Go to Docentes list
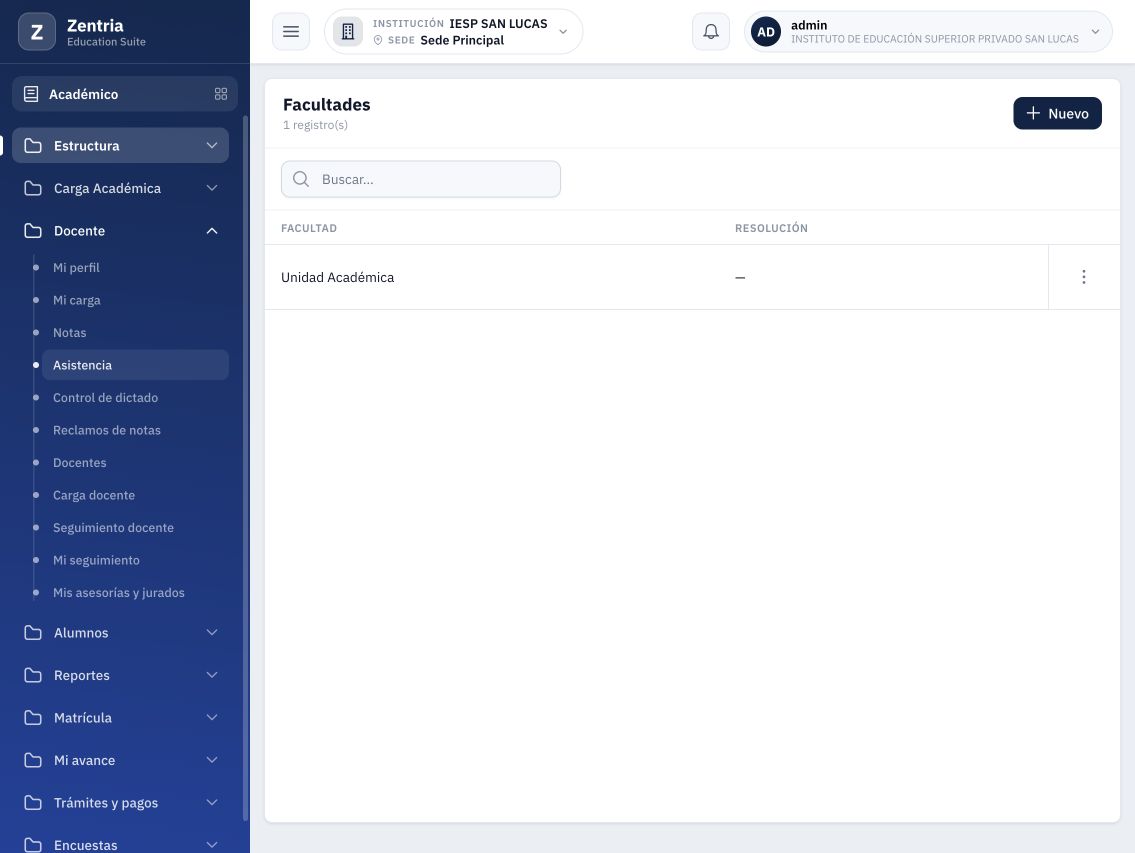1135x853 pixels. tap(135, 463)
